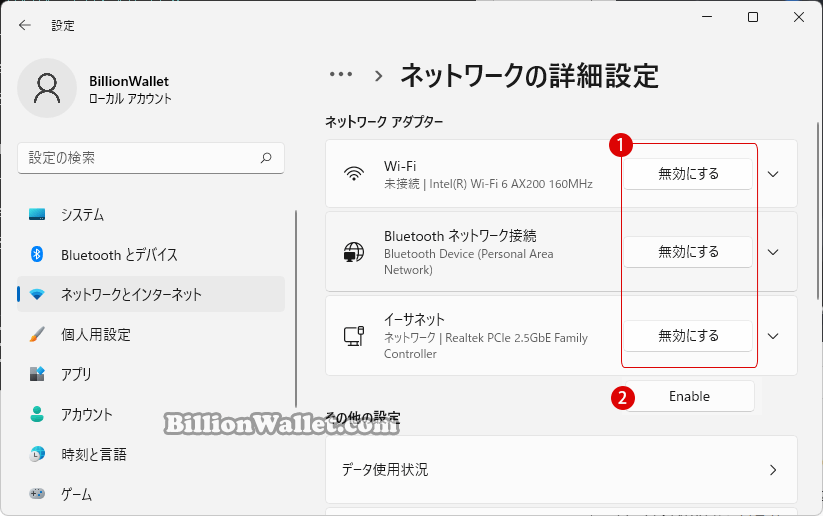Expand the イーサネット adapter chevron
The height and width of the screenshot is (516, 823).
773,336
